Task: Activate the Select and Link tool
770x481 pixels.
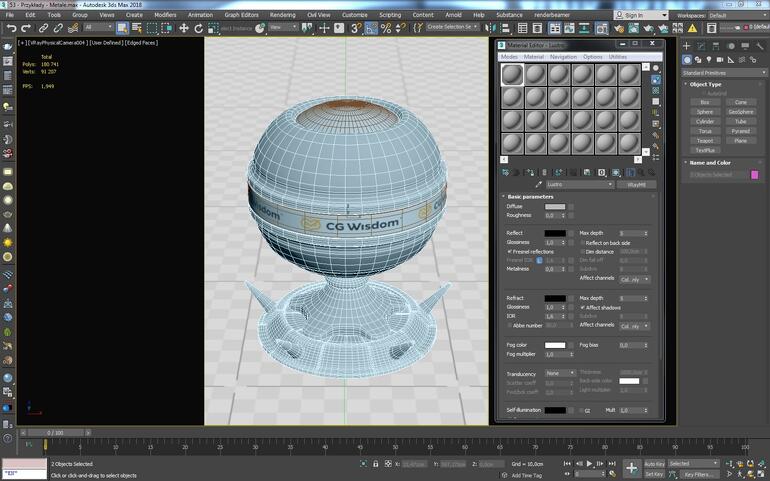Action: pyautogui.click(x=44, y=28)
